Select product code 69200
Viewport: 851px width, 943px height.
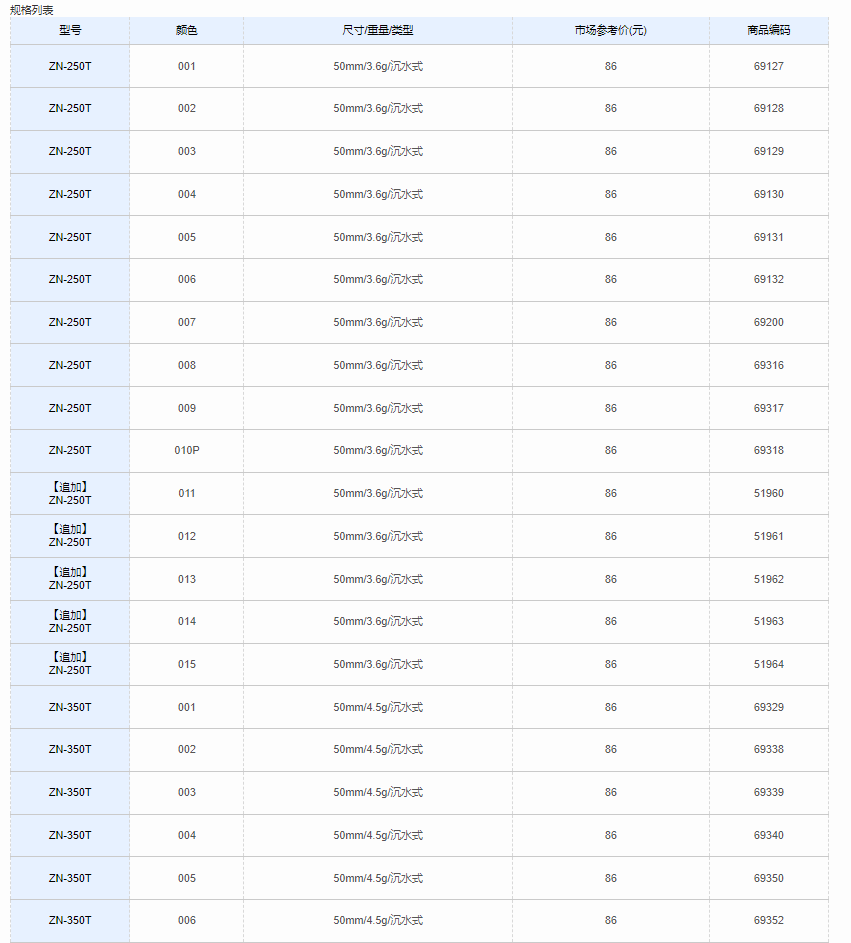pyautogui.click(x=769, y=322)
